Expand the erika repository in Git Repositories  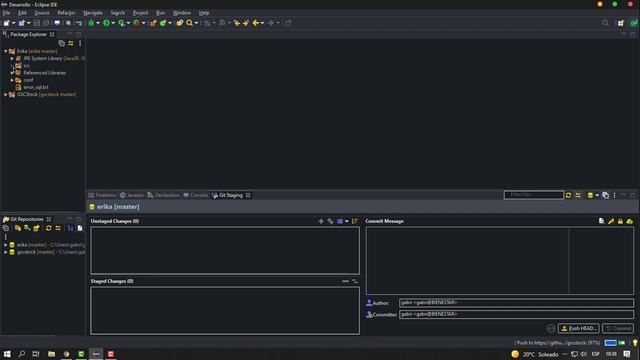tap(6, 245)
